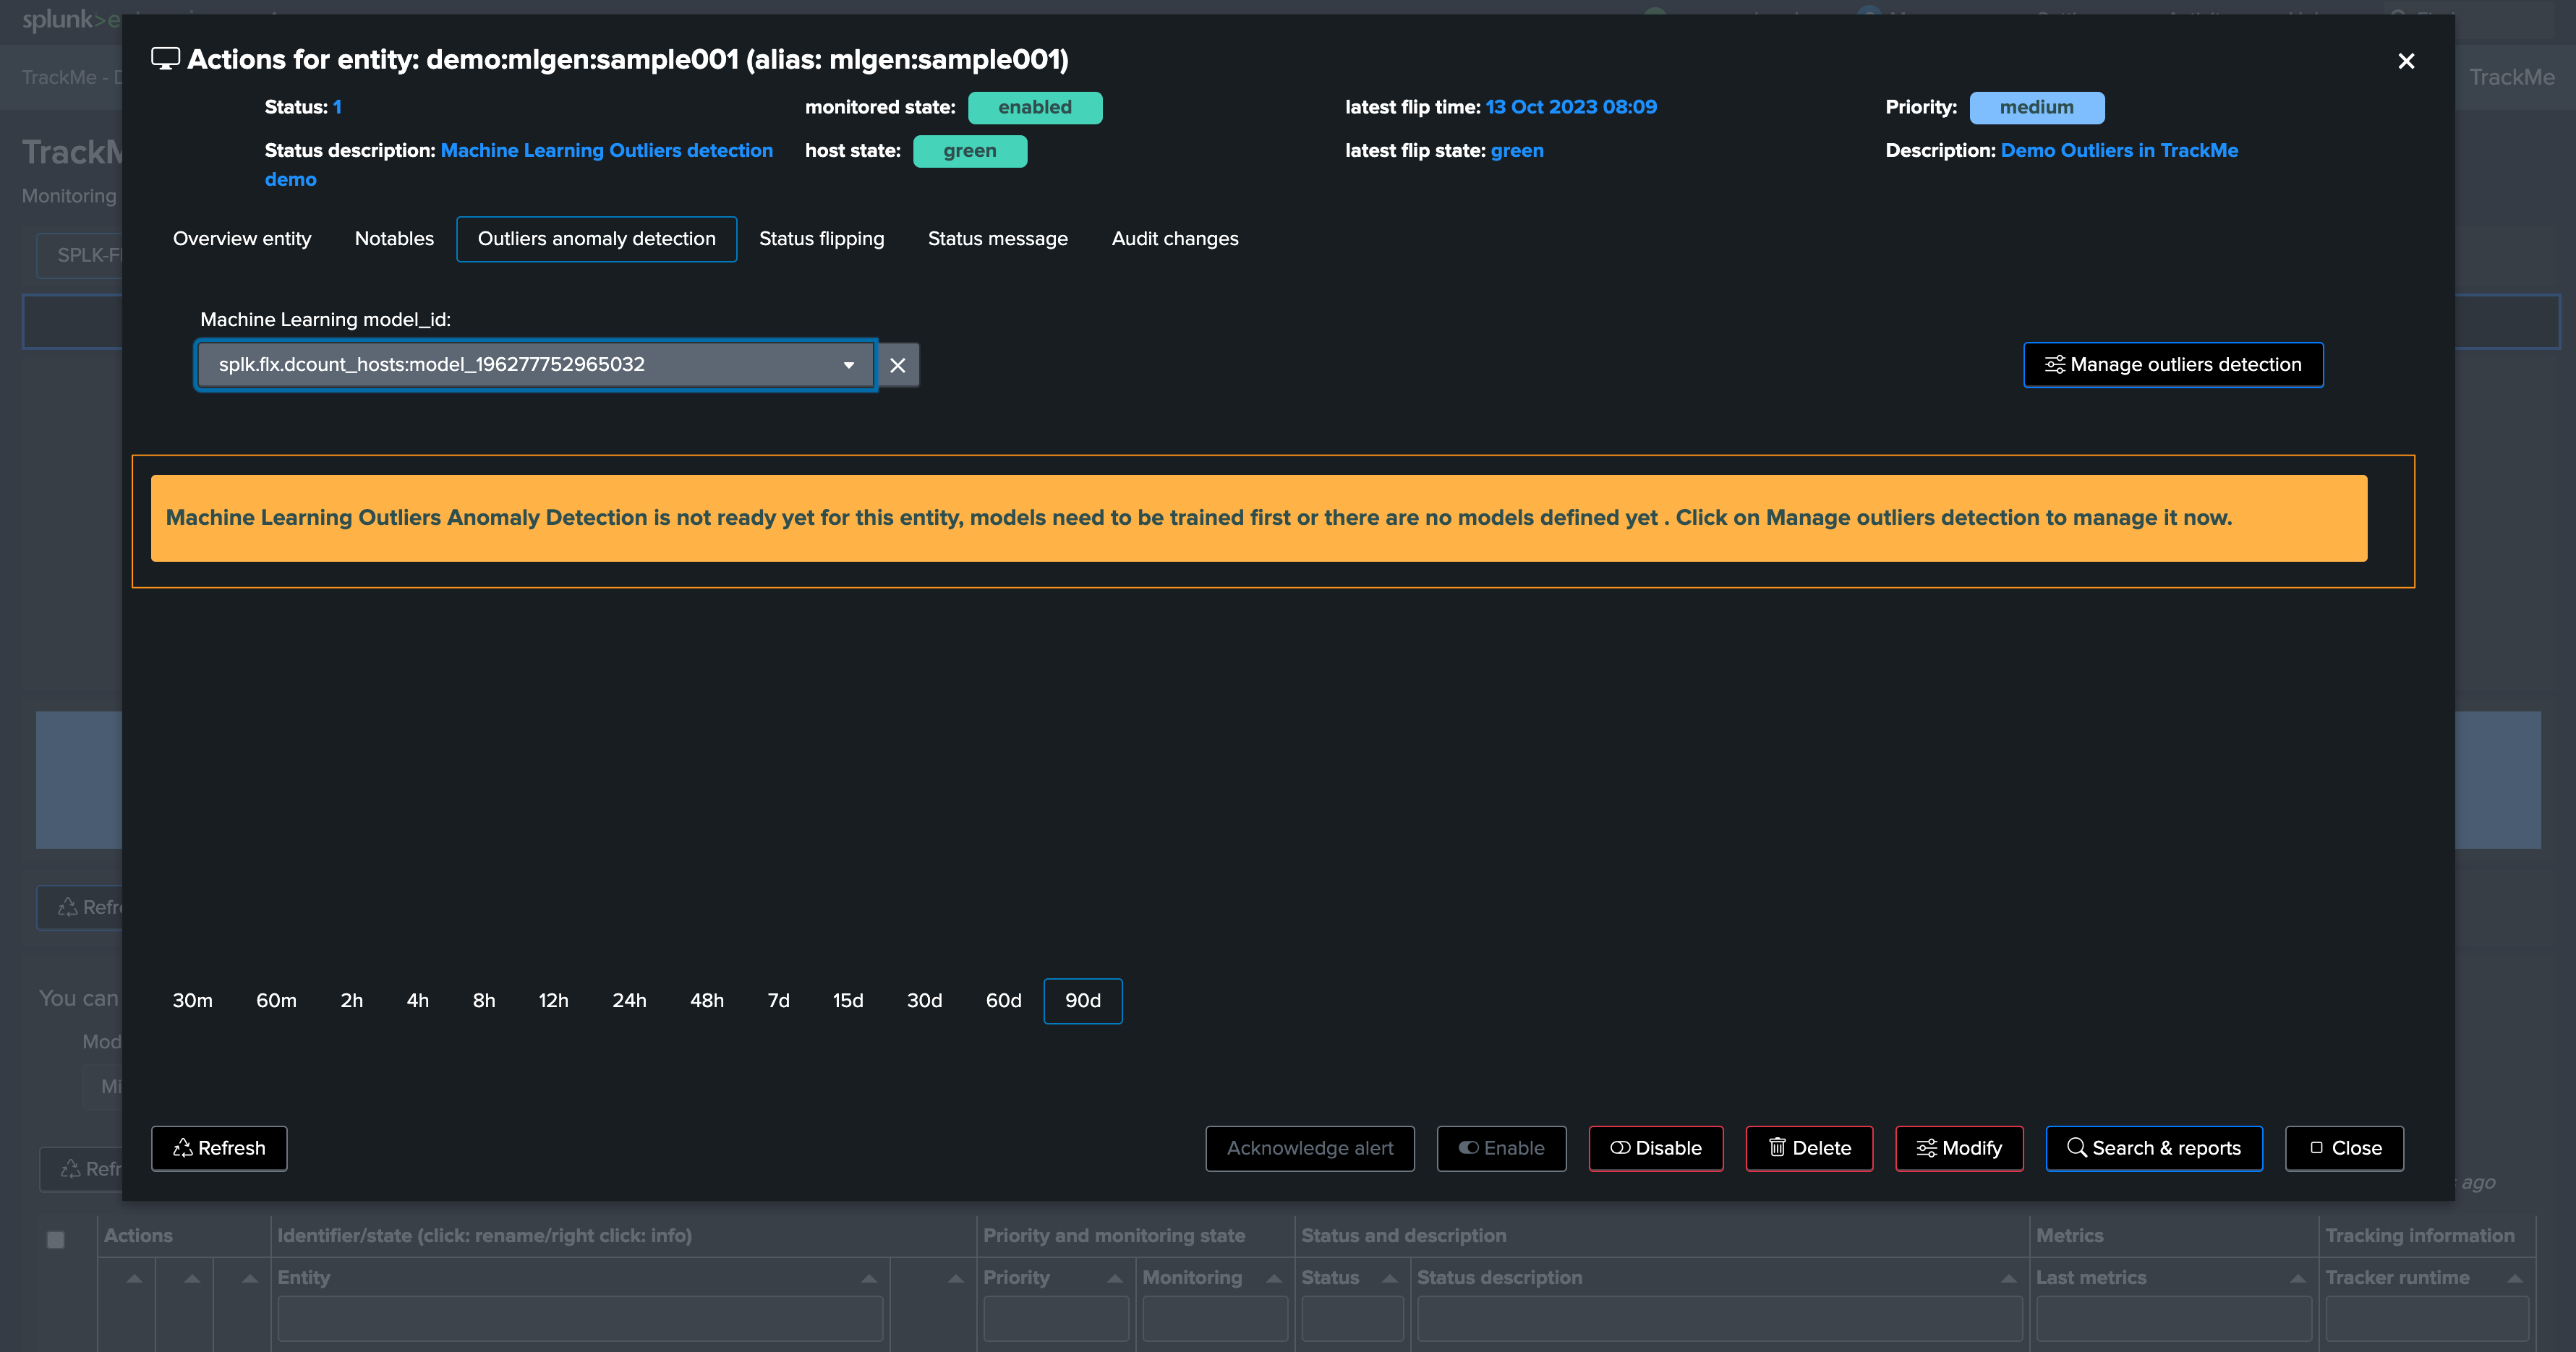Viewport: 2576px width, 1352px height.
Task: Set the time range to 4h
Action: pyautogui.click(x=418, y=1001)
